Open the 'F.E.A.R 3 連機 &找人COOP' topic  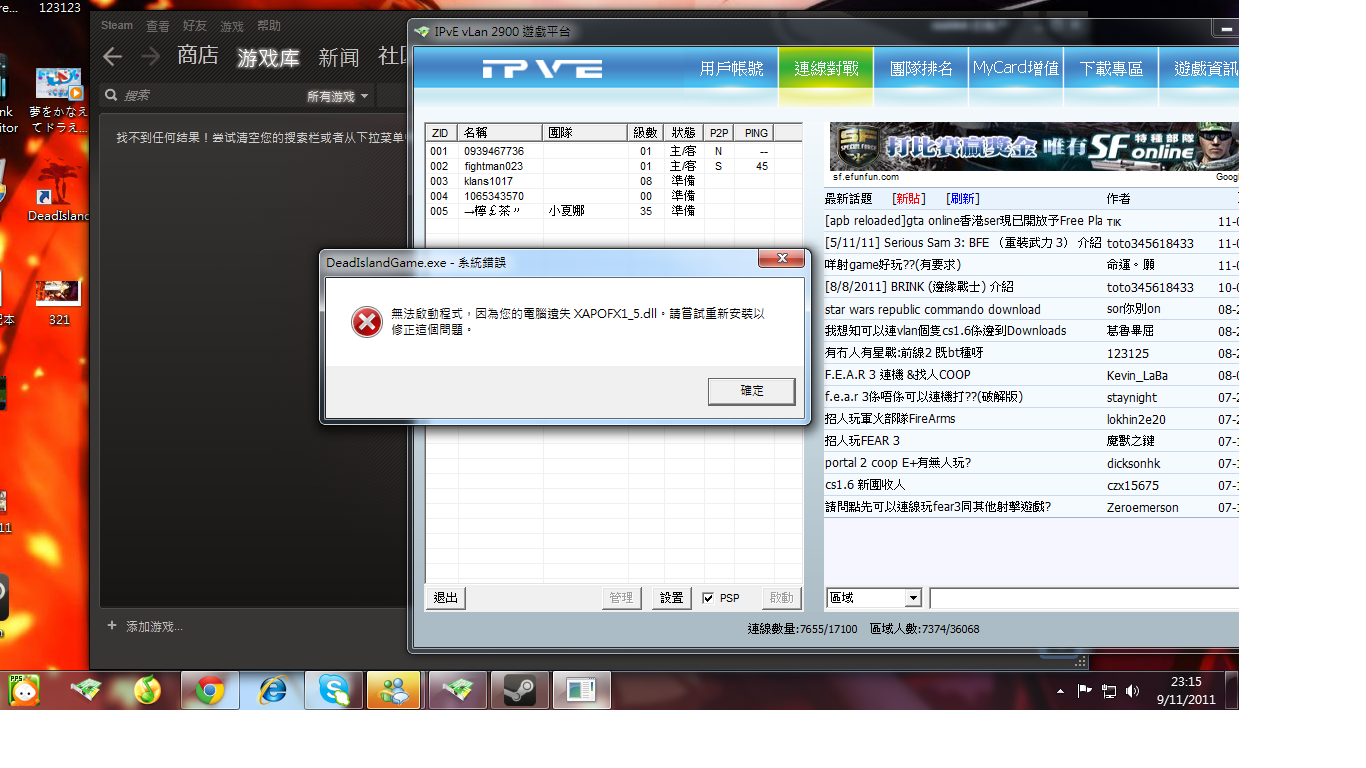(x=898, y=375)
